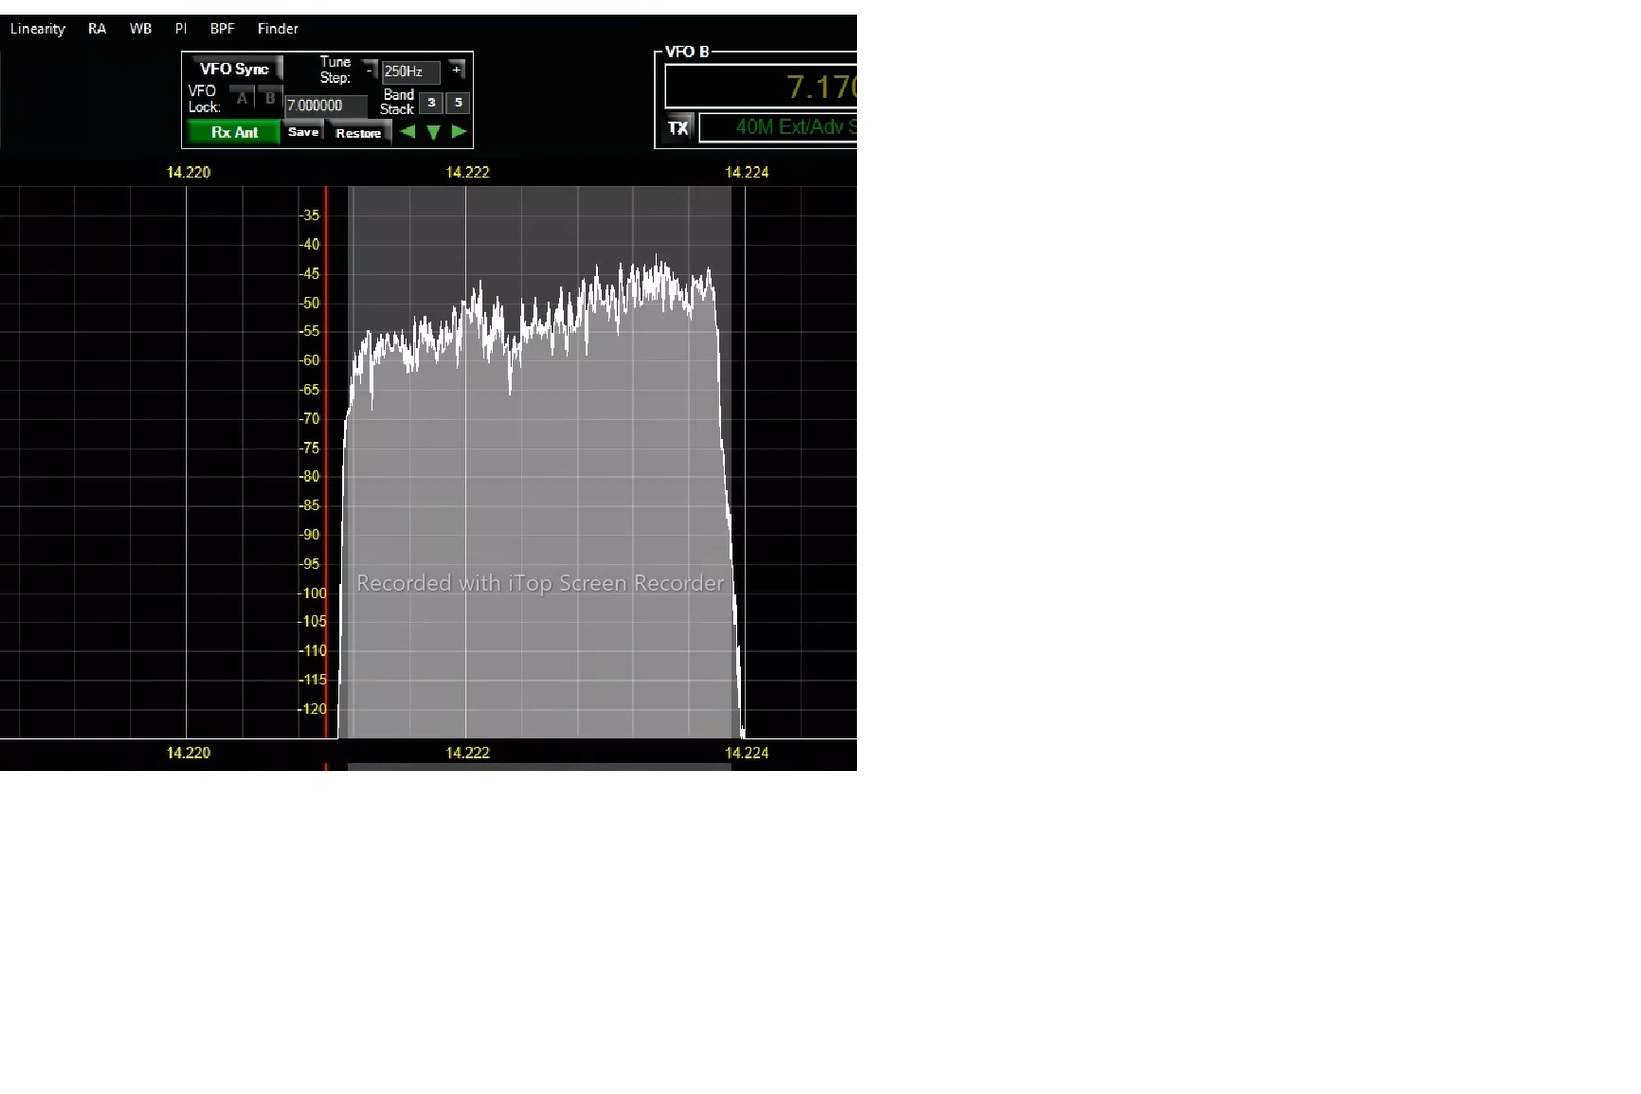The width and height of the screenshot is (1641, 1094).
Task: Click the 40M Ext/Adv band label
Action: tap(778, 127)
